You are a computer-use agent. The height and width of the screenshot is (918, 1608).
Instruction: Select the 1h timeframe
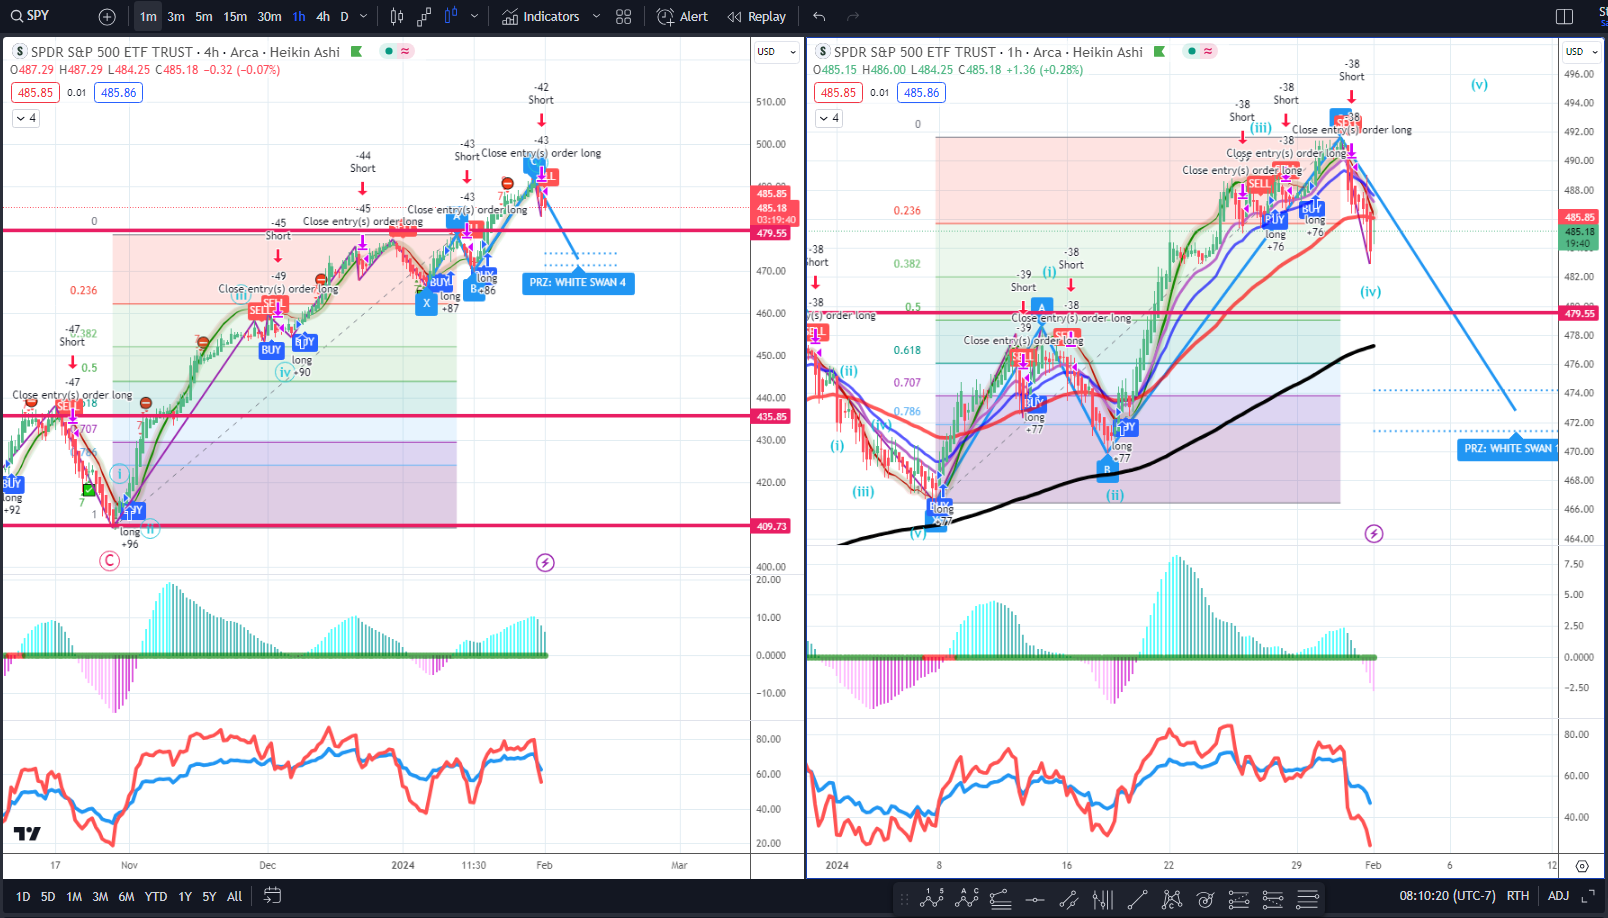(x=299, y=17)
